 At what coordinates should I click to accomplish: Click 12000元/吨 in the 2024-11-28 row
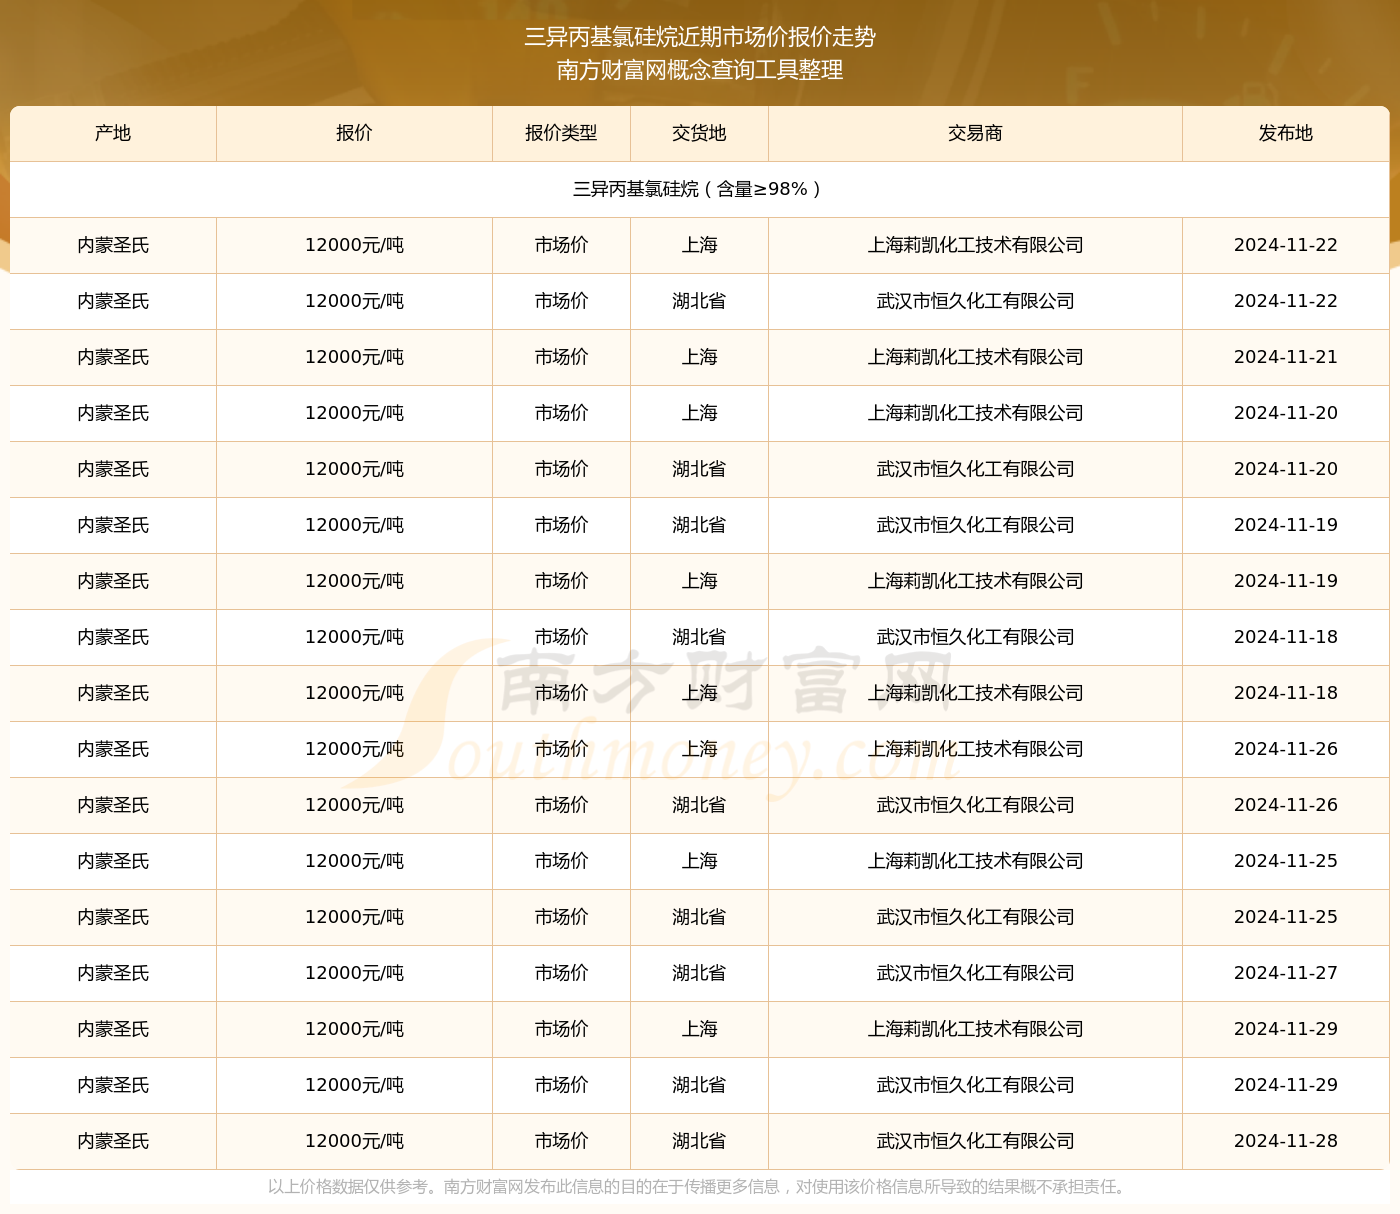pyautogui.click(x=354, y=1141)
